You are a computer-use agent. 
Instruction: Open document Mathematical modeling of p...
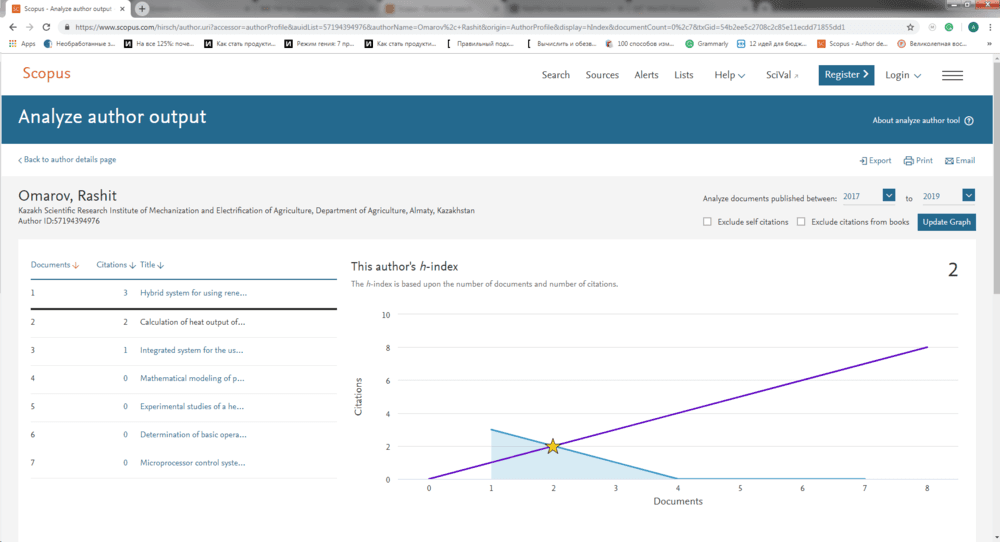click(192, 378)
